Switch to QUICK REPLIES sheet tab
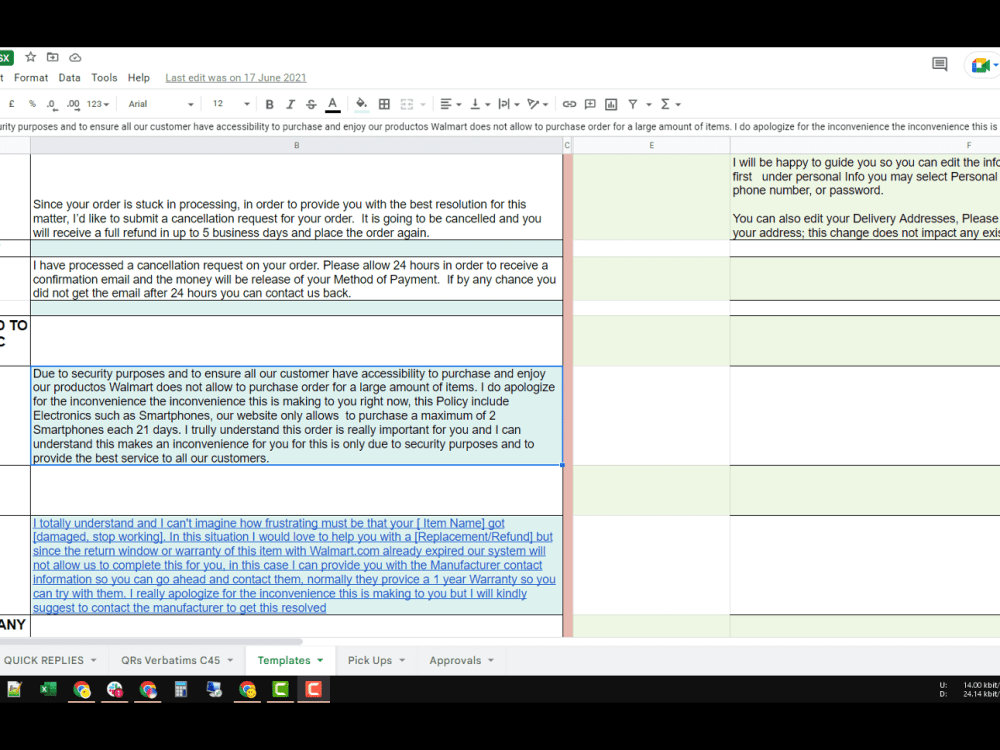The height and width of the screenshot is (750, 1000). [x=43, y=660]
